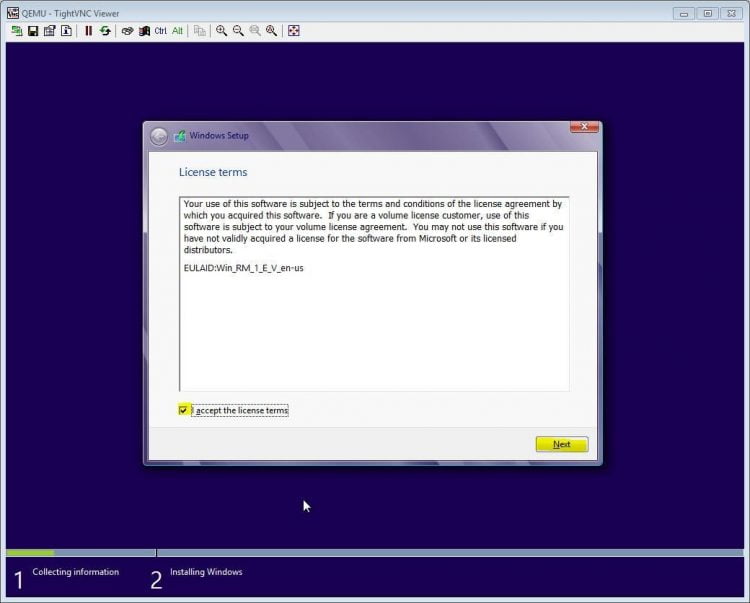The image size is (750, 603).
Task: Click the TightVNC Viewer title bar icon
Action: [12, 13]
